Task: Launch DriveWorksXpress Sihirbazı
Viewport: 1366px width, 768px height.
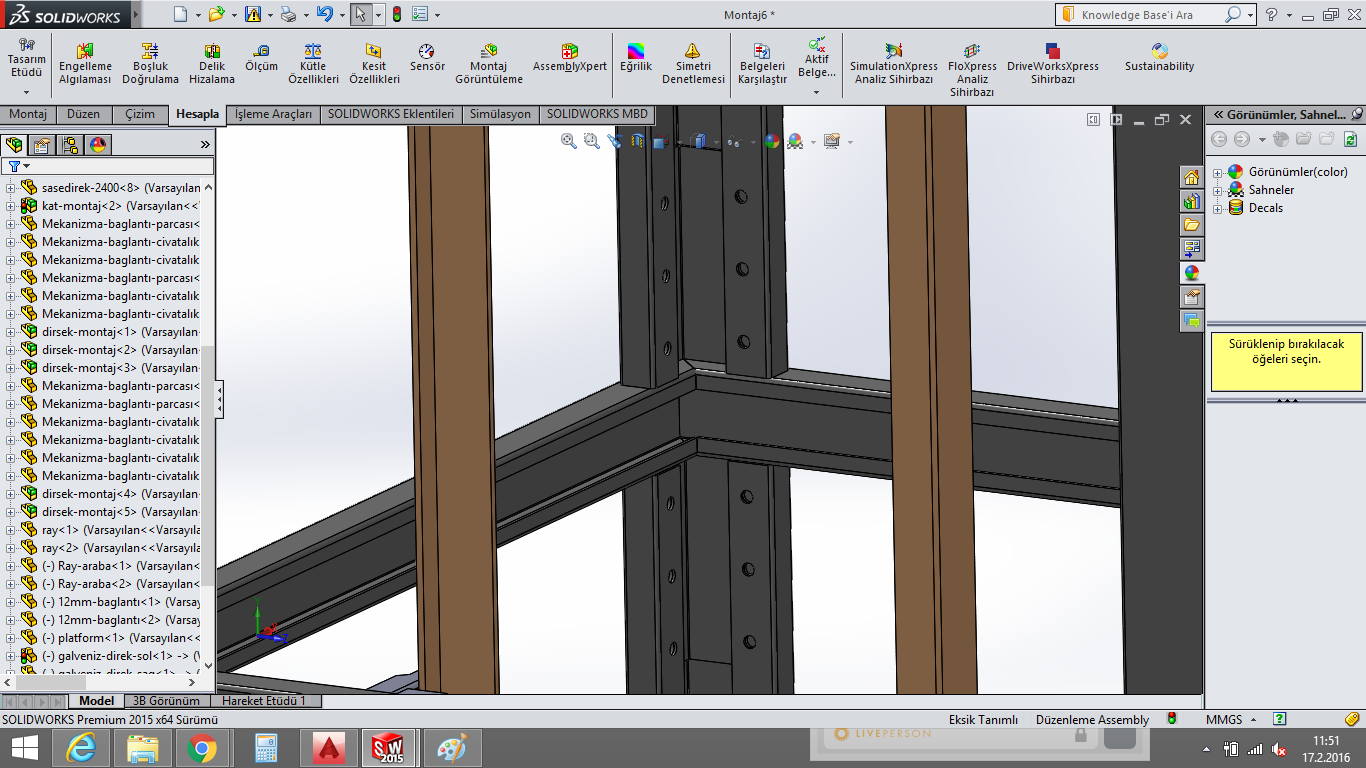Action: point(1052,64)
